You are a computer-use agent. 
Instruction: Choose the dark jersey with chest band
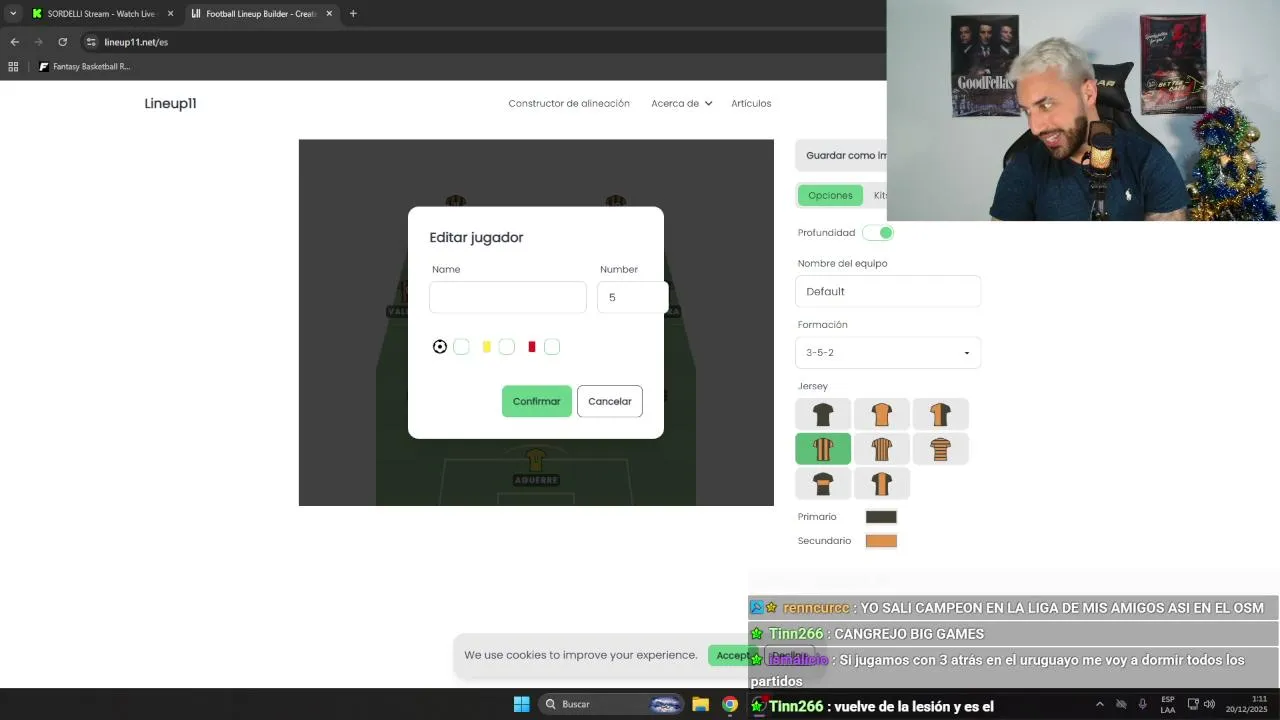[x=823, y=484]
